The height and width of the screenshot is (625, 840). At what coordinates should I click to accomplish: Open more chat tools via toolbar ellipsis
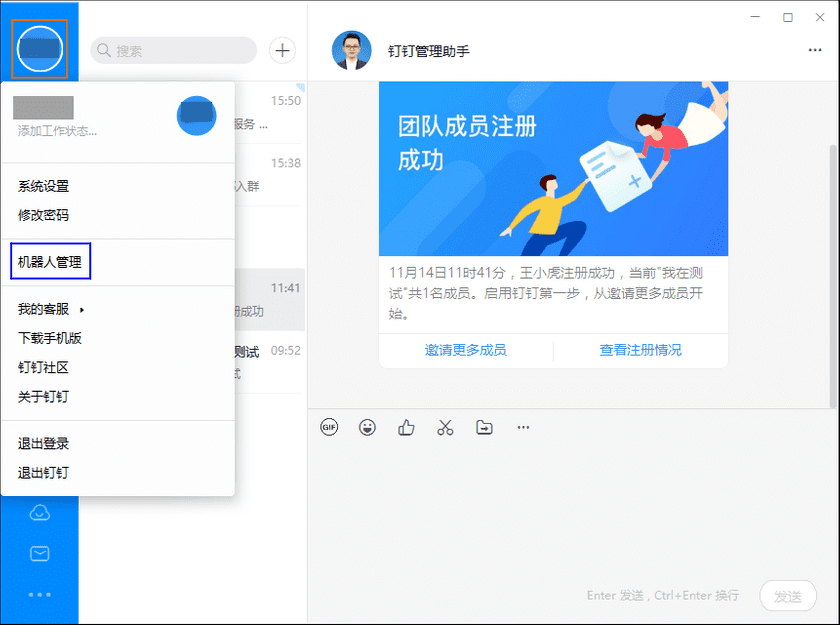click(x=522, y=427)
